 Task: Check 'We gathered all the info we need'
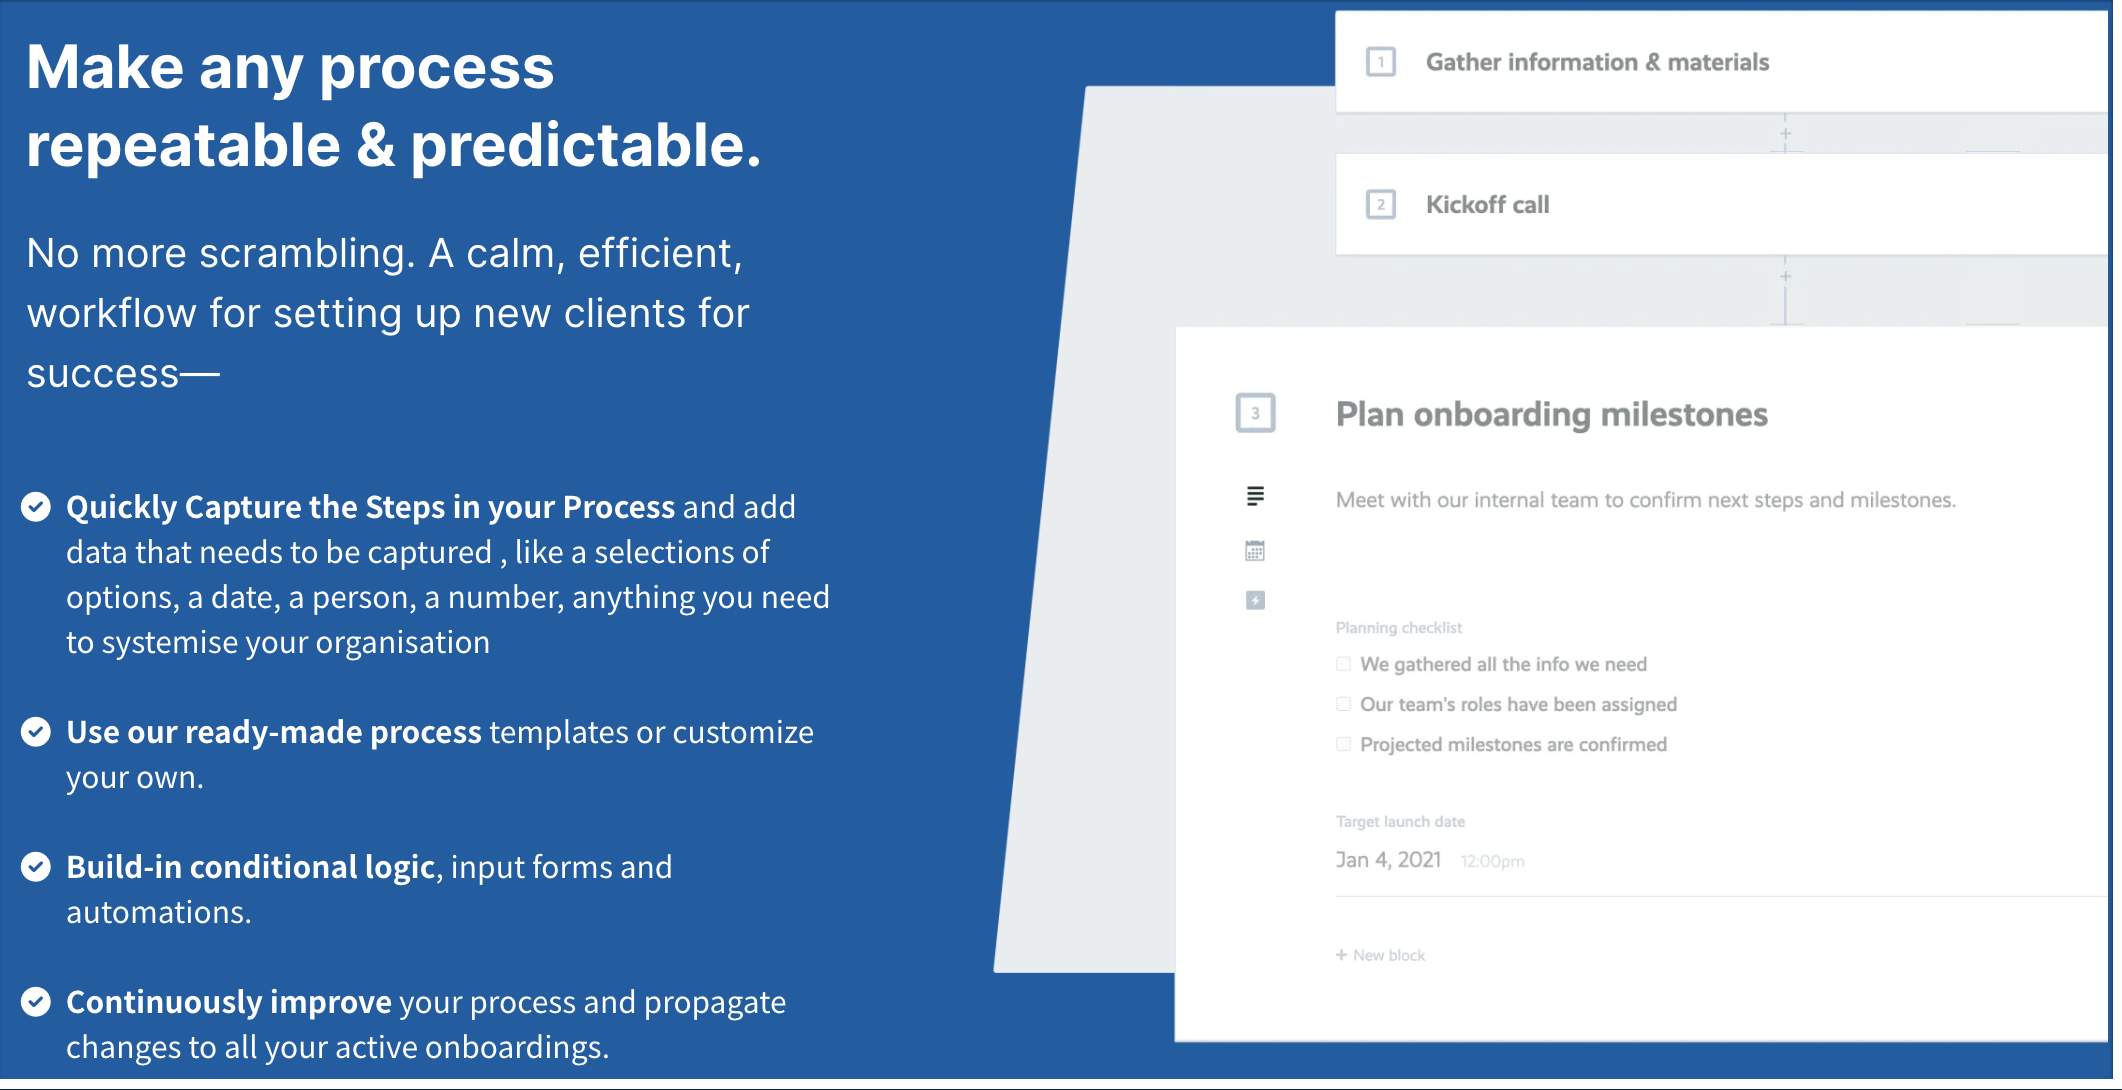tap(1342, 663)
